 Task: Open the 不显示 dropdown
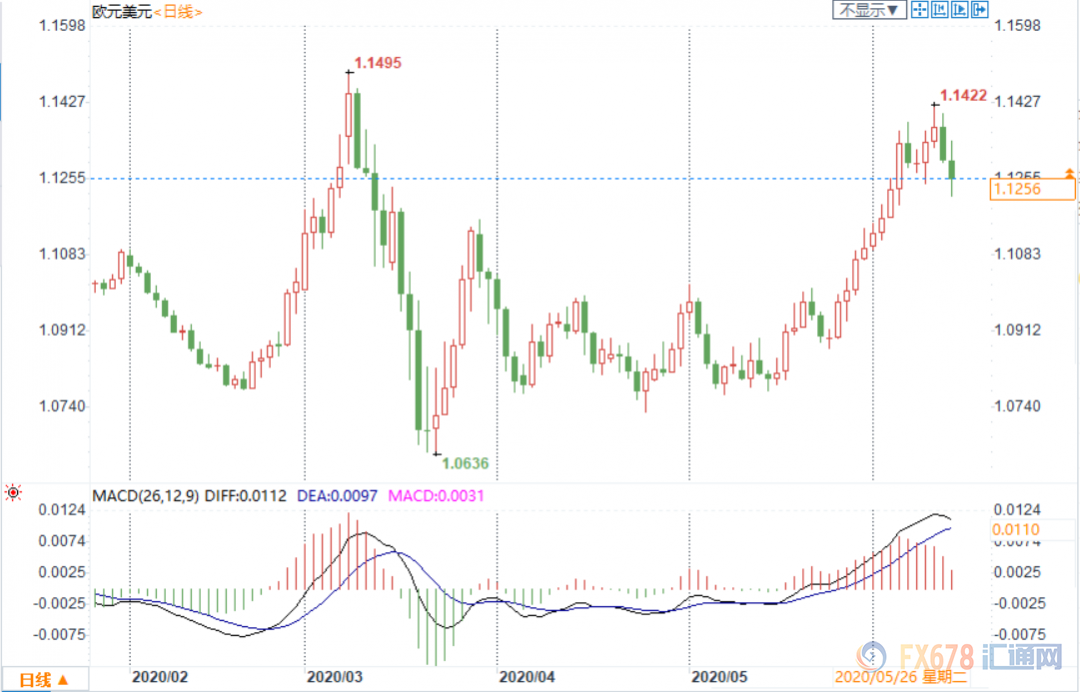870,10
